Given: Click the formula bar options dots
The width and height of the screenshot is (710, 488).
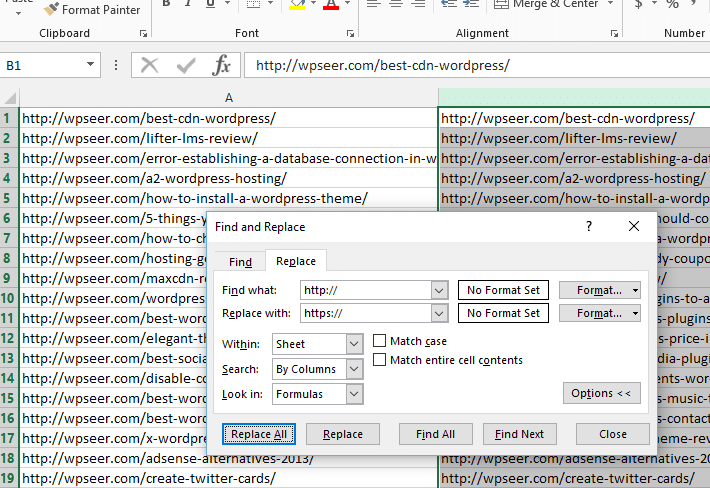Looking at the screenshot, I should [x=116, y=65].
